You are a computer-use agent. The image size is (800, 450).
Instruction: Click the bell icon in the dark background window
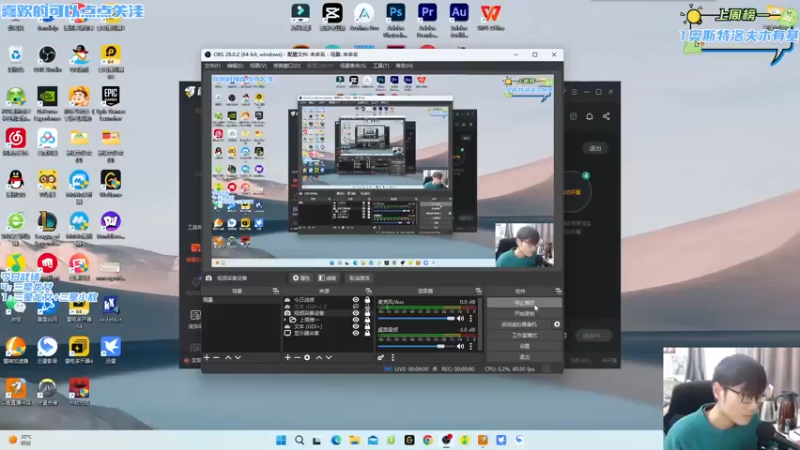589,116
